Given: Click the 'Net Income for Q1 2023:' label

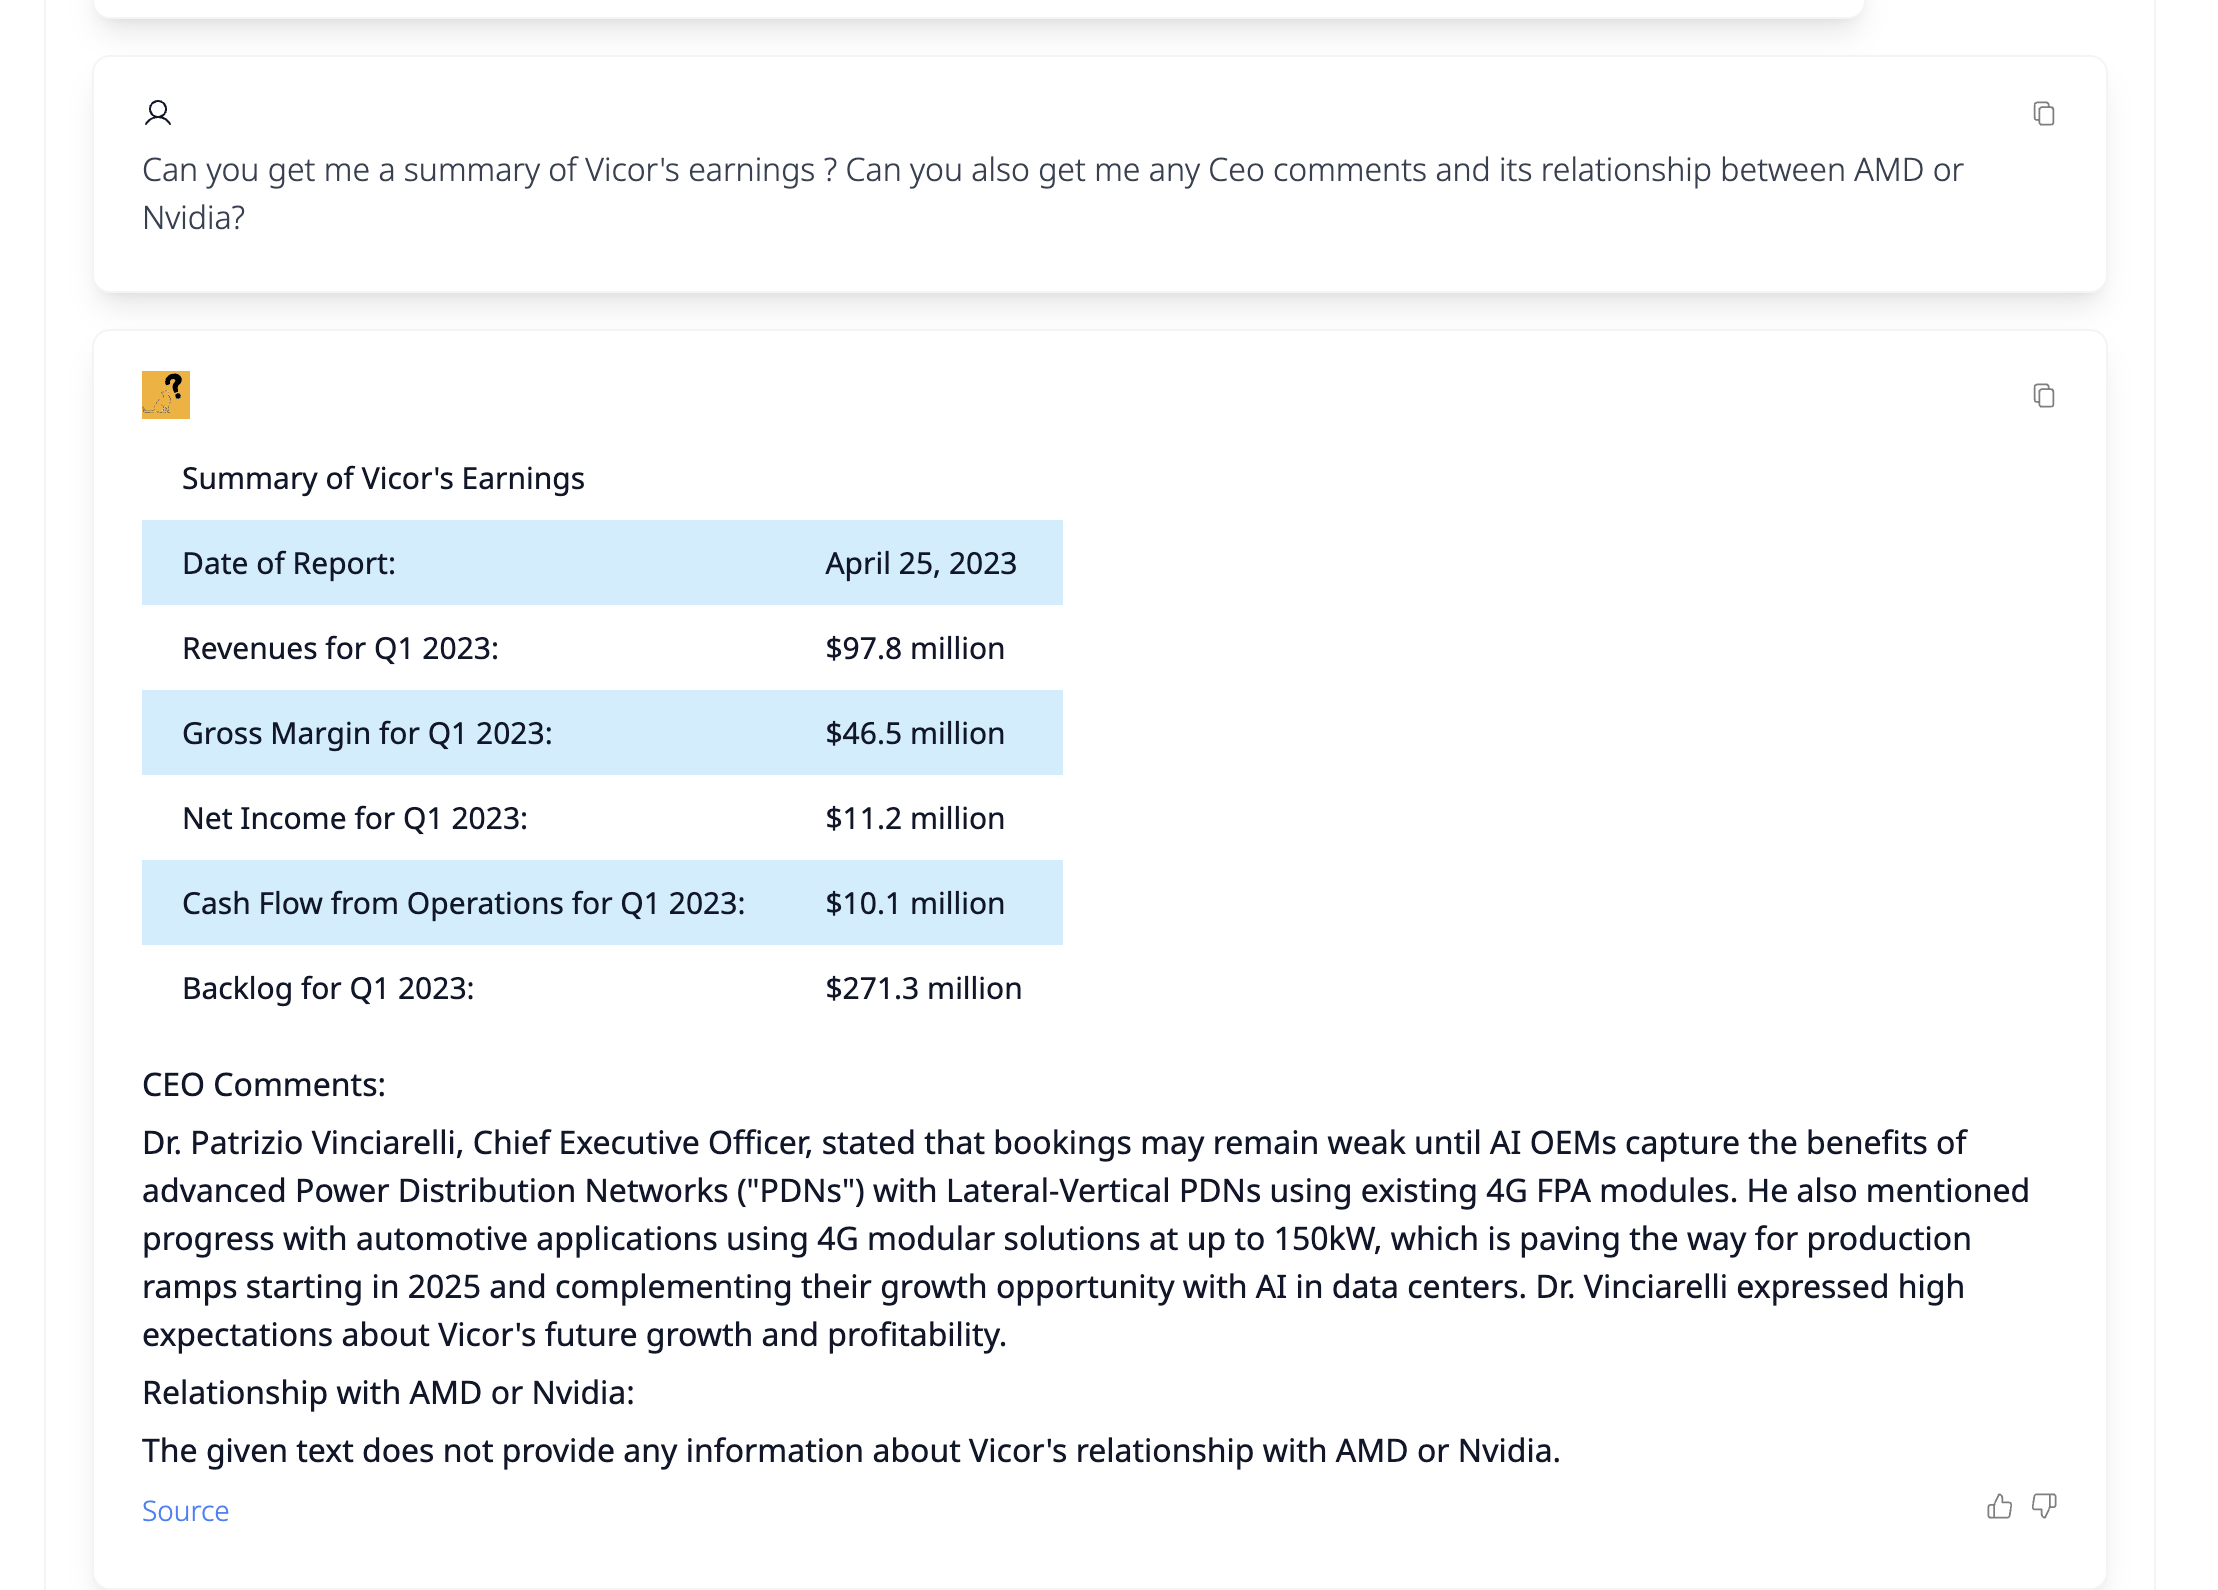Looking at the screenshot, I should coord(355,818).
